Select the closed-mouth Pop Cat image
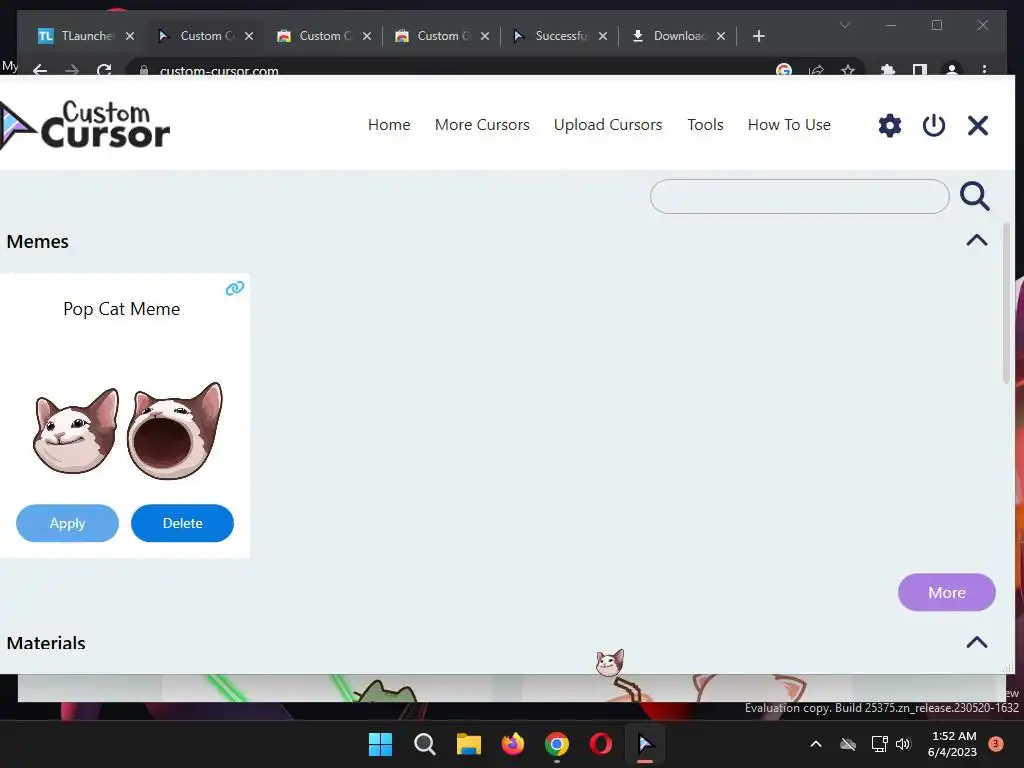1024x768 pixels. pos(76,430)
